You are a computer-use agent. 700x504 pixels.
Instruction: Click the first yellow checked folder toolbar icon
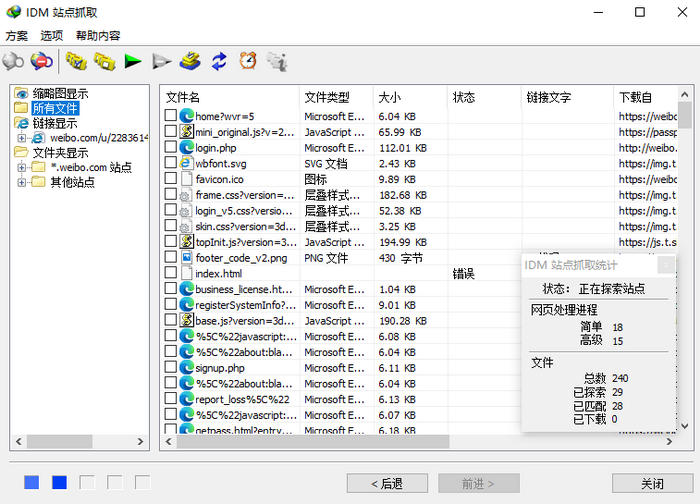coord(76,61)
